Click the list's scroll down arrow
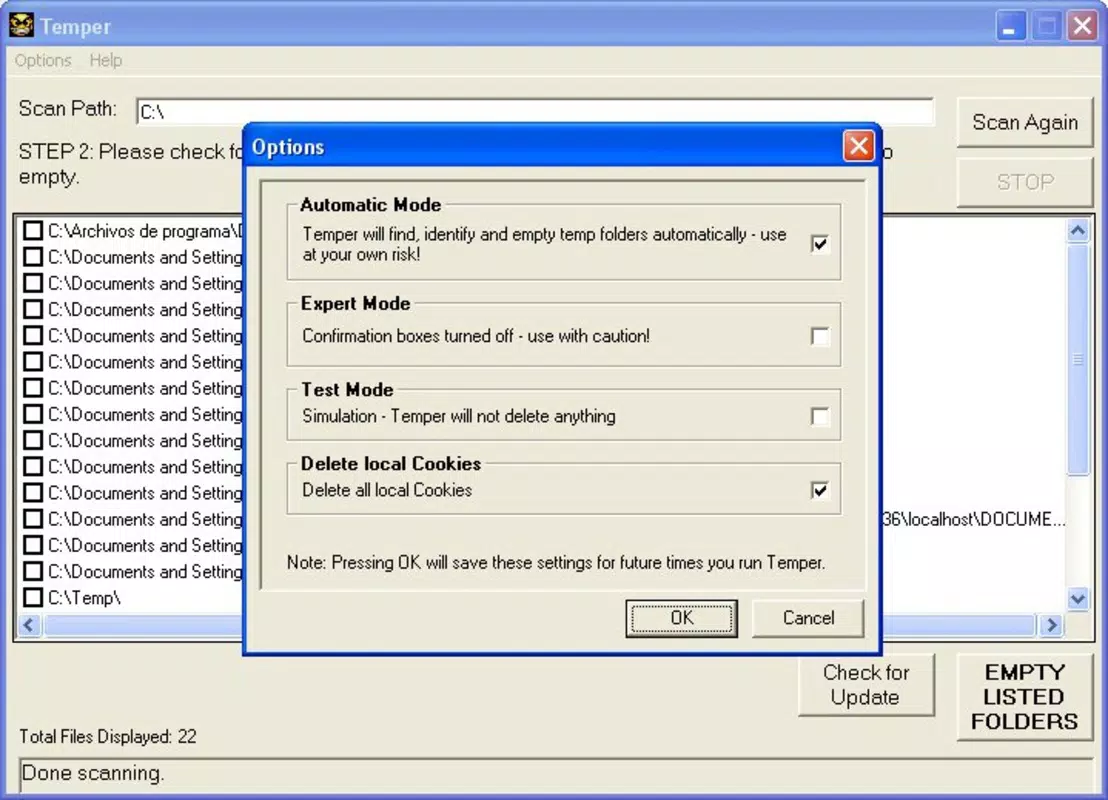The image size is (1108, 800). pyautogui.click(x=1078, y=599)
